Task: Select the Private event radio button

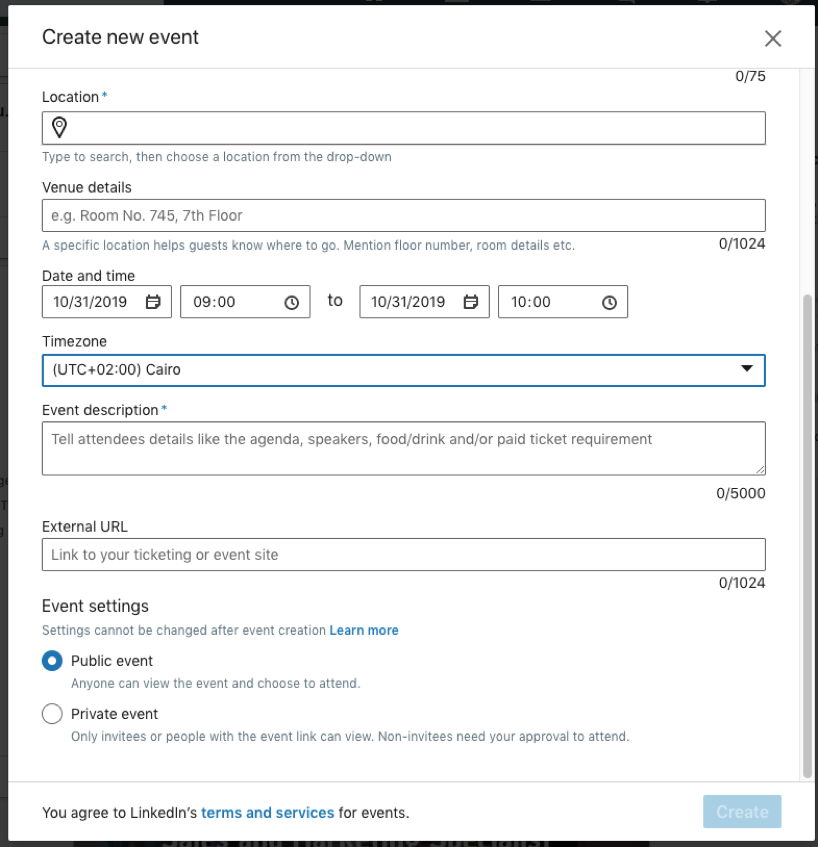Action: [52, 714]
